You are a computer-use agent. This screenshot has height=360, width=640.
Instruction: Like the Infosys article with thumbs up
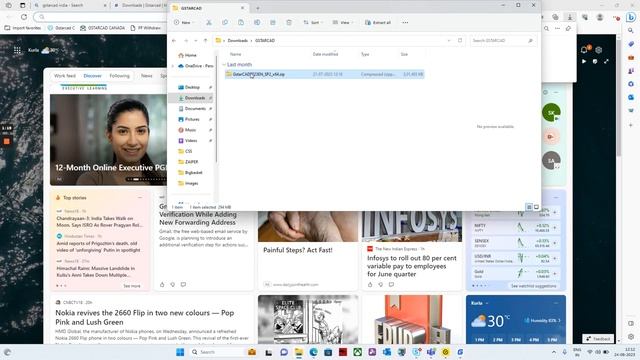click(x=370, y=284)
